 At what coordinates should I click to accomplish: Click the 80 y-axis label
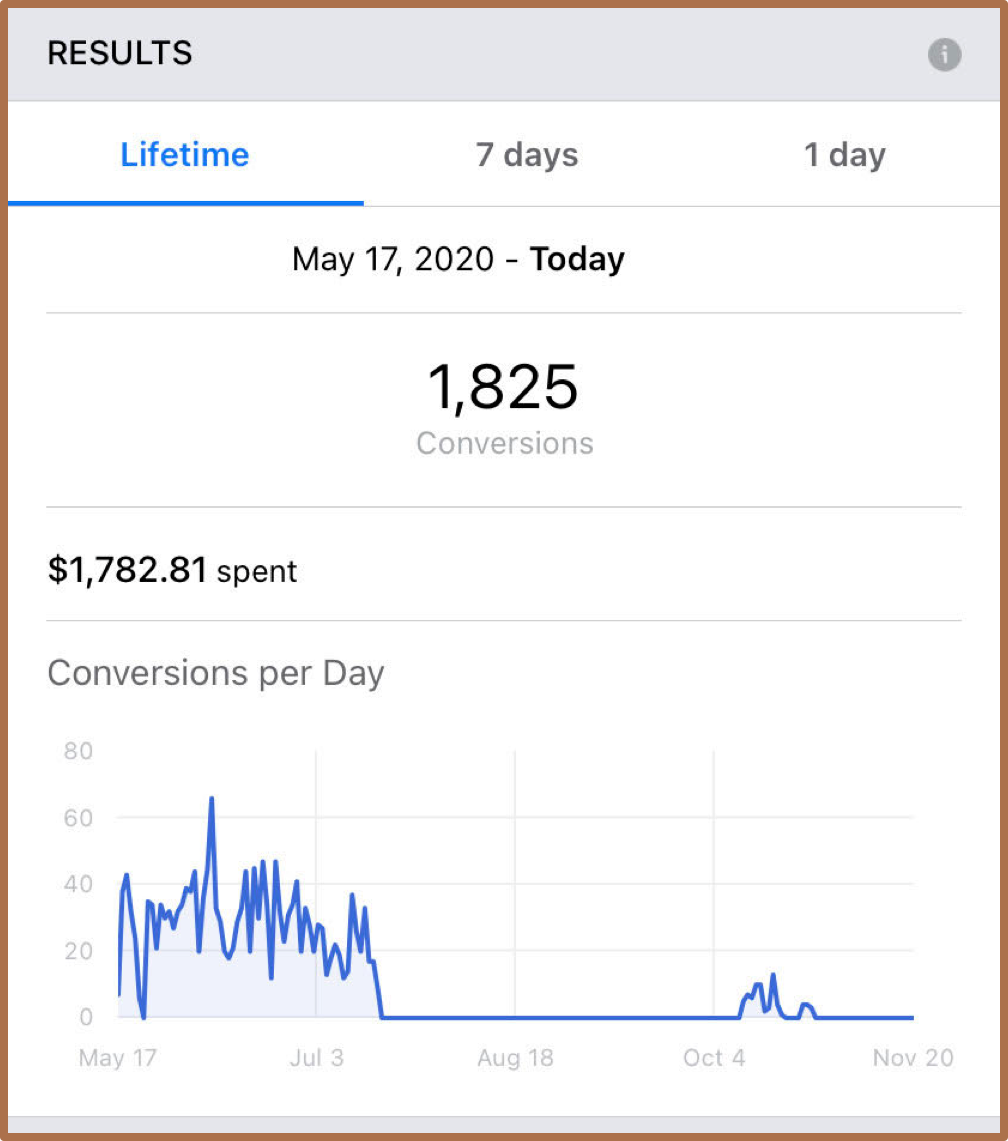[78, 751]
